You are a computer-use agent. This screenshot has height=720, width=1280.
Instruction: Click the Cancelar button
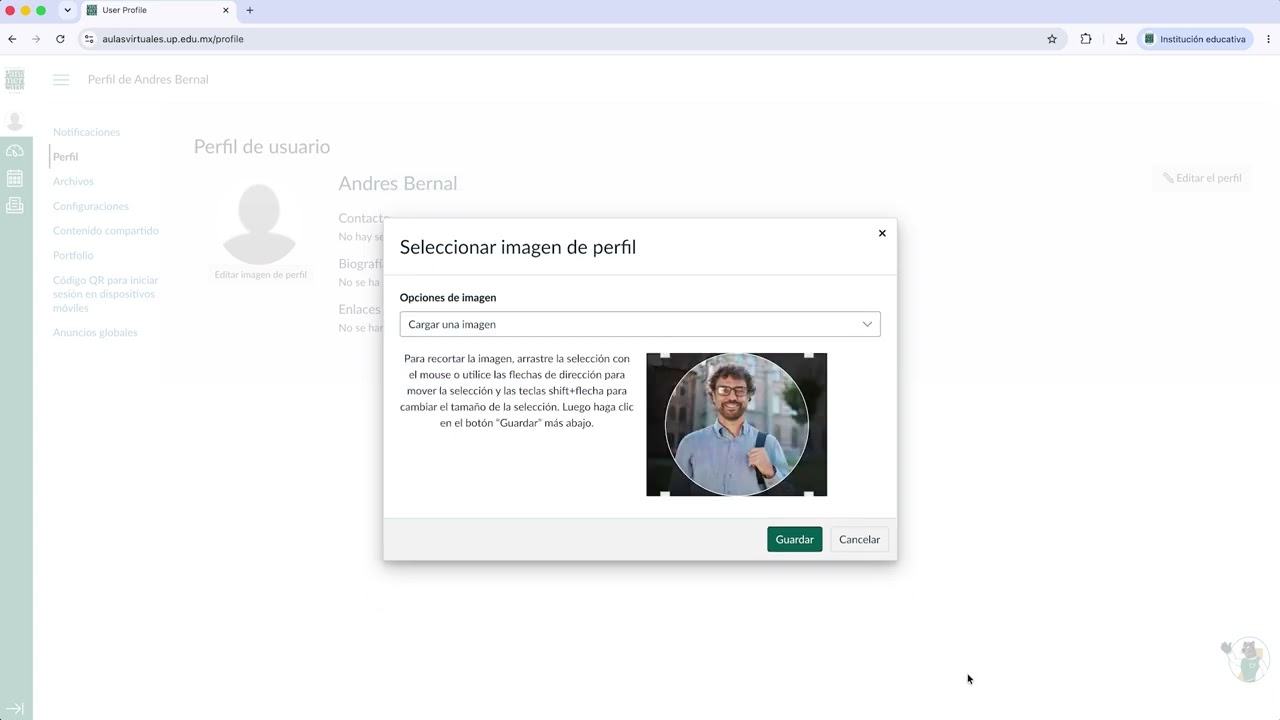(x=859, y=539)
